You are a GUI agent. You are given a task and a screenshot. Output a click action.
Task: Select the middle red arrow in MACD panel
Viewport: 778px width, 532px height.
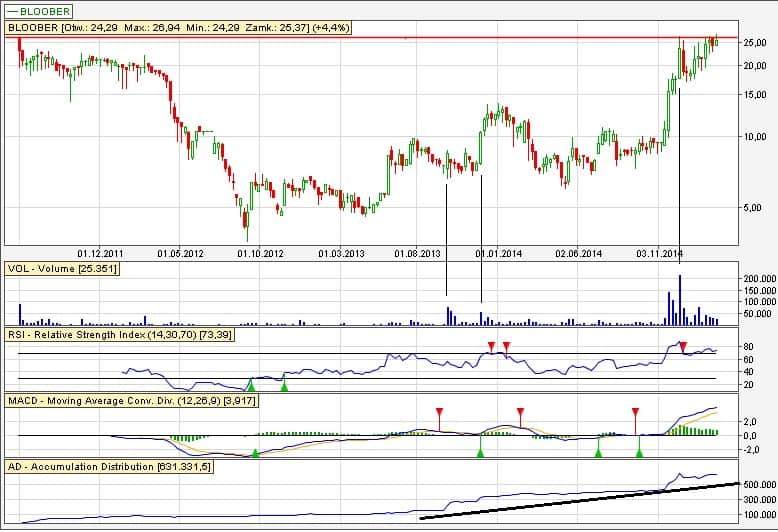520,412
